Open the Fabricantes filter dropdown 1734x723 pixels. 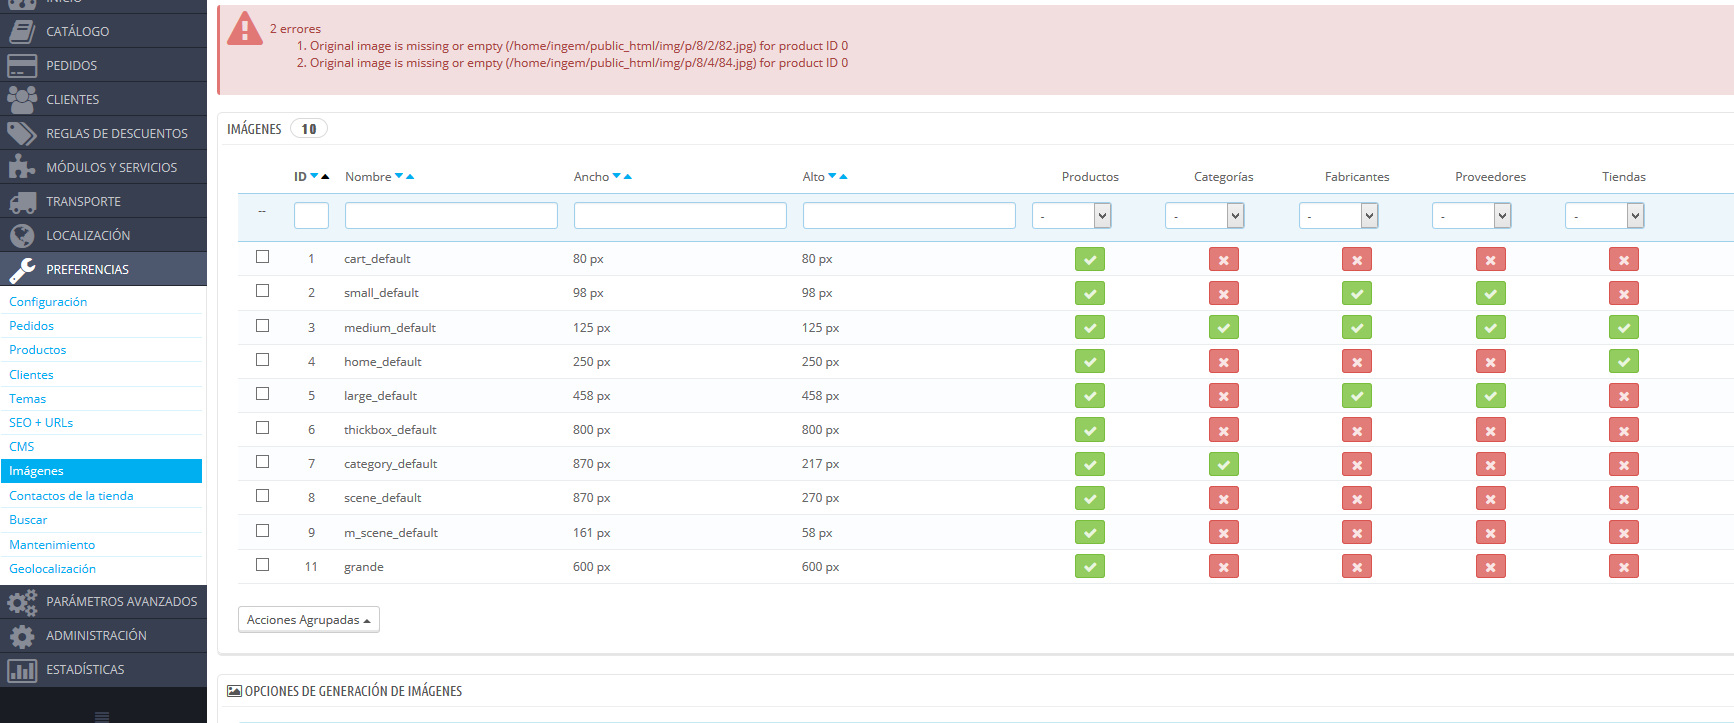coord(1338,216)
